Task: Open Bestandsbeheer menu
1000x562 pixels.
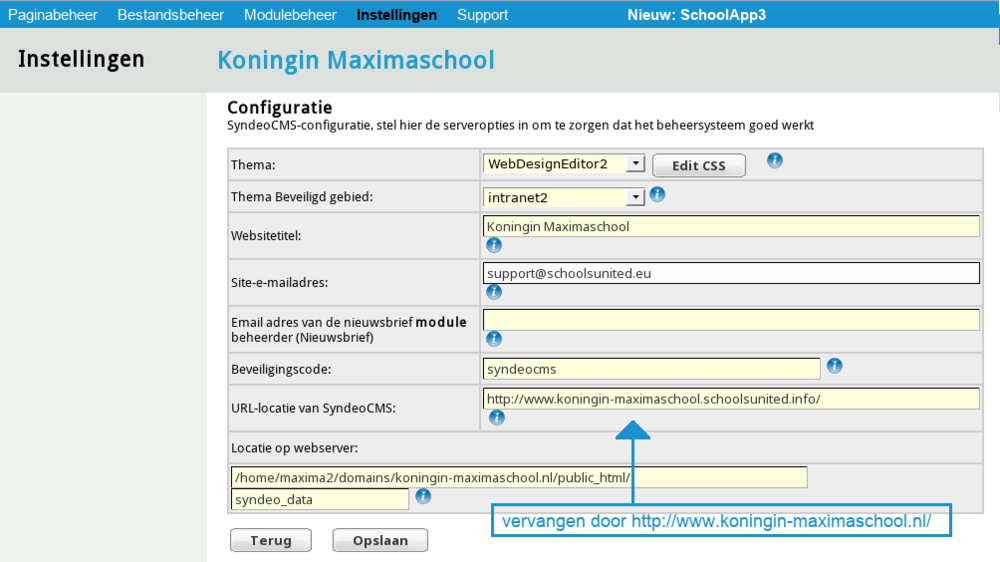Action: 170,15
